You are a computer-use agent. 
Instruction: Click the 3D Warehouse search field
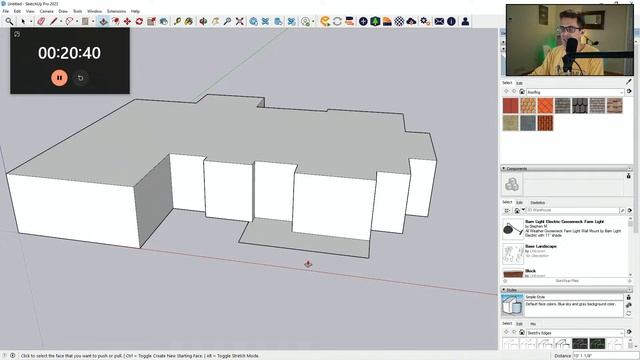(572, 210)
